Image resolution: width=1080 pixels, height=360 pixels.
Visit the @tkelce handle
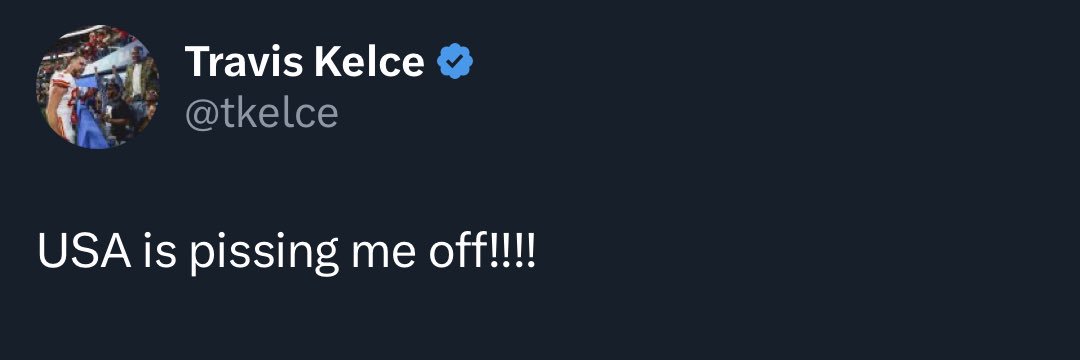point(262,114)
